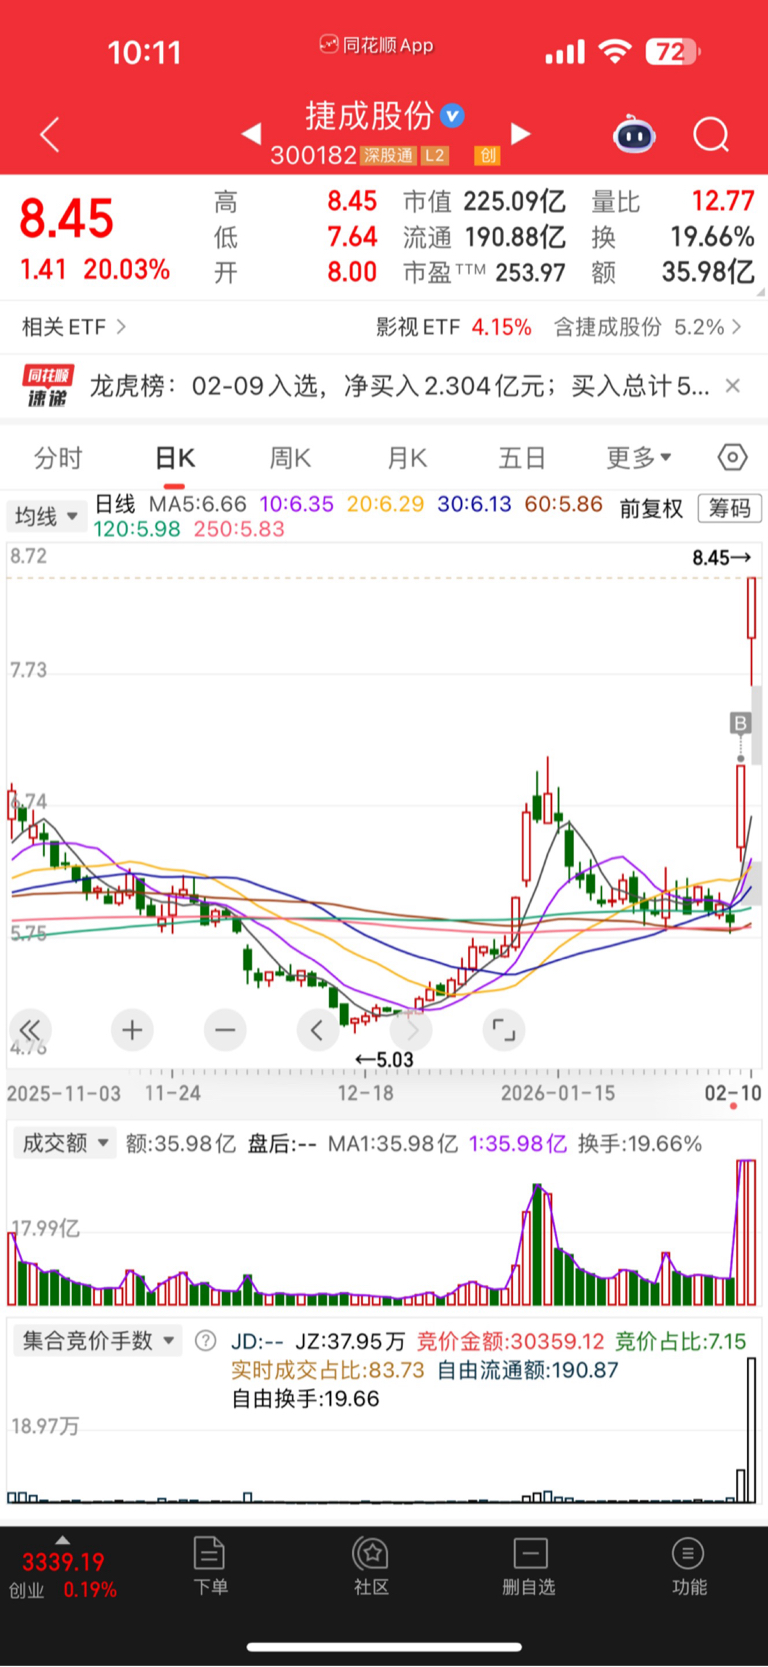Screen dimensions: 768x1667
Task: Tap 同花顺App return-to-app pill
Action: coord(377,45)
